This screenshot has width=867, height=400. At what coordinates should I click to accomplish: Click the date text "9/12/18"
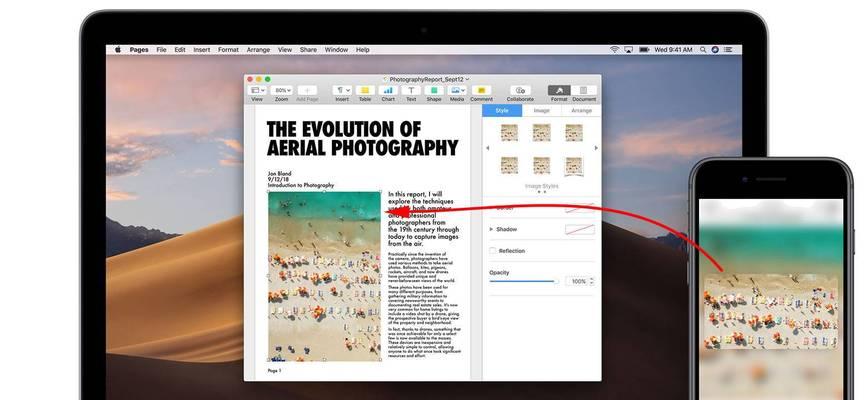coord(278,180)
